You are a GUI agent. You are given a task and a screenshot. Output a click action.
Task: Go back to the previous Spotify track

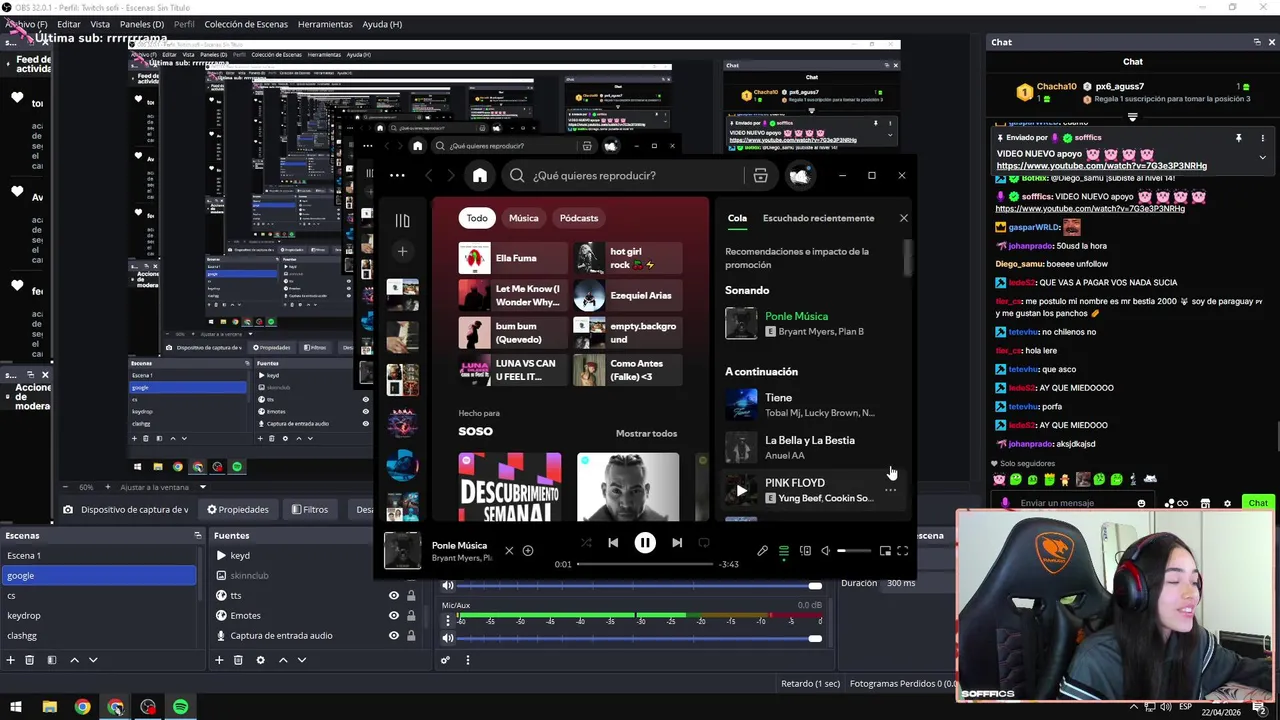[x=613, y=543]
